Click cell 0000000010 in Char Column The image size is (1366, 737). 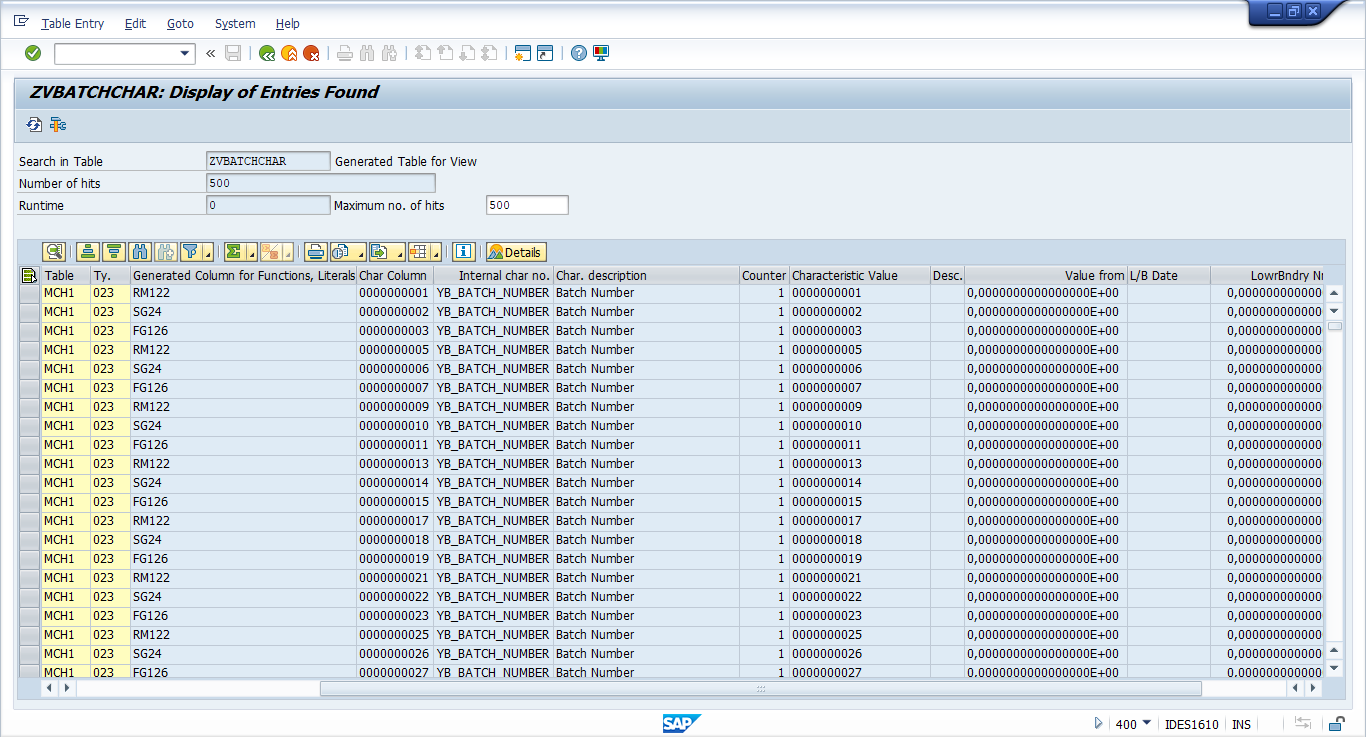[394, 426]
